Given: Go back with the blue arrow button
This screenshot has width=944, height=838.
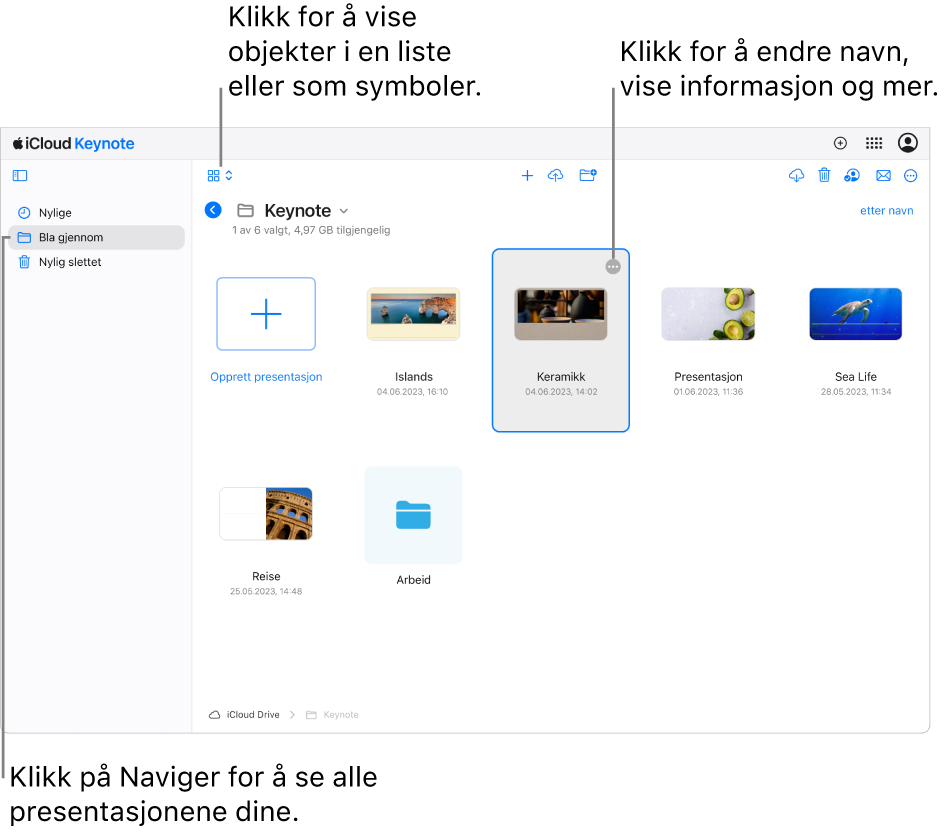Looking at the screenshot, I should [x=213, y=210].
